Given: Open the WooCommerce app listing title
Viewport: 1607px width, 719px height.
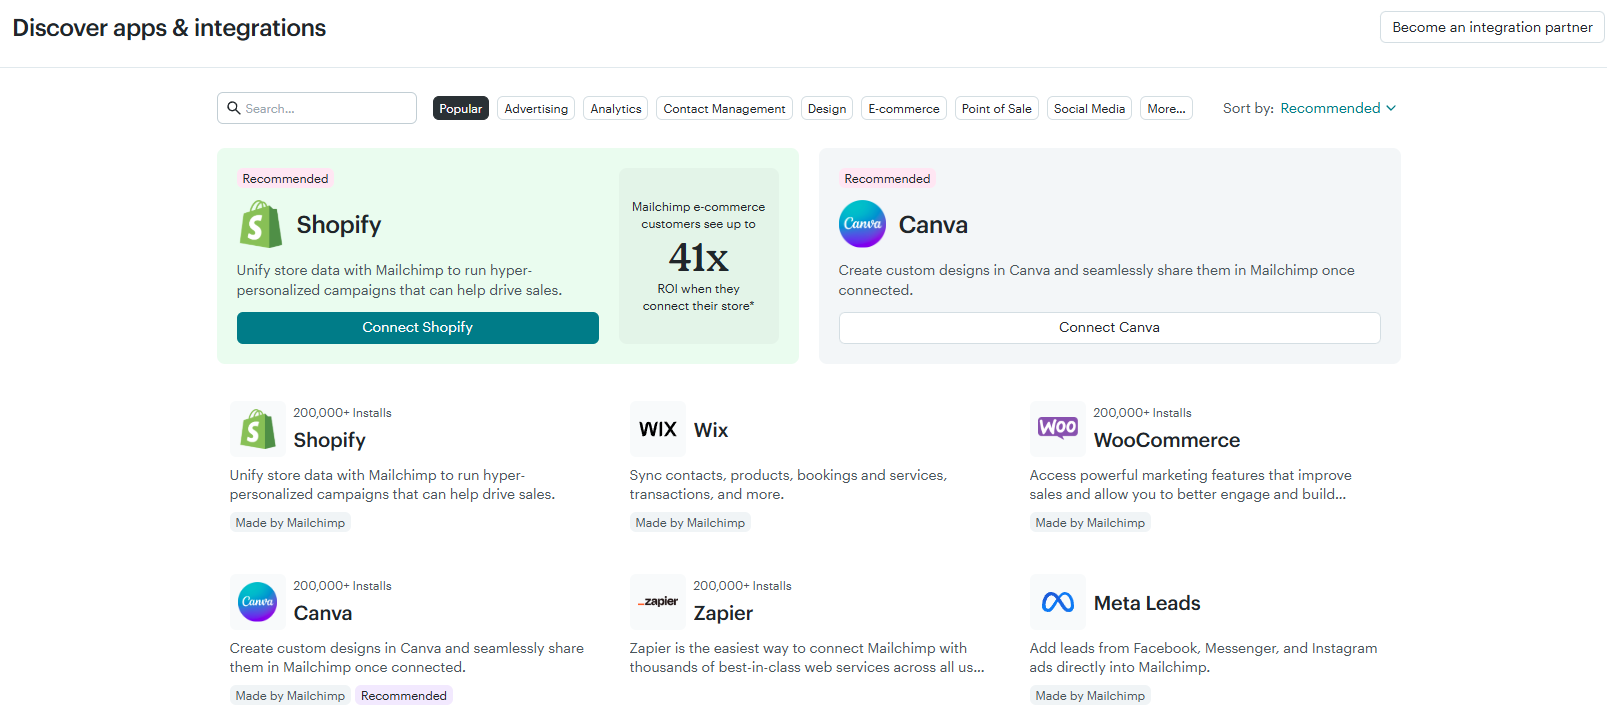Looking at the screenshot, I should pyautogui.click(x=1167, y=440).
